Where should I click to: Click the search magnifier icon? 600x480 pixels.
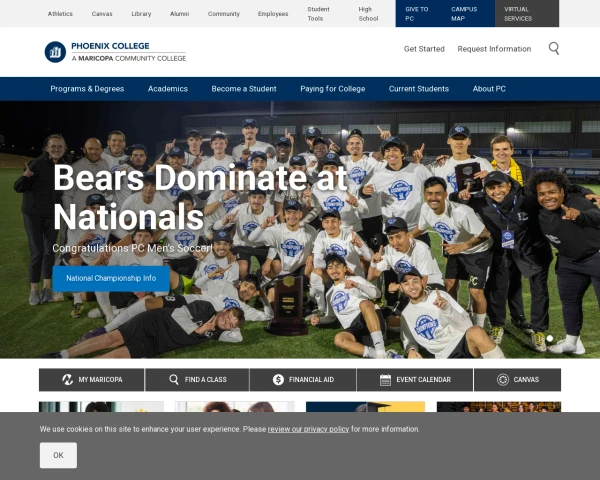pos(554,49)
